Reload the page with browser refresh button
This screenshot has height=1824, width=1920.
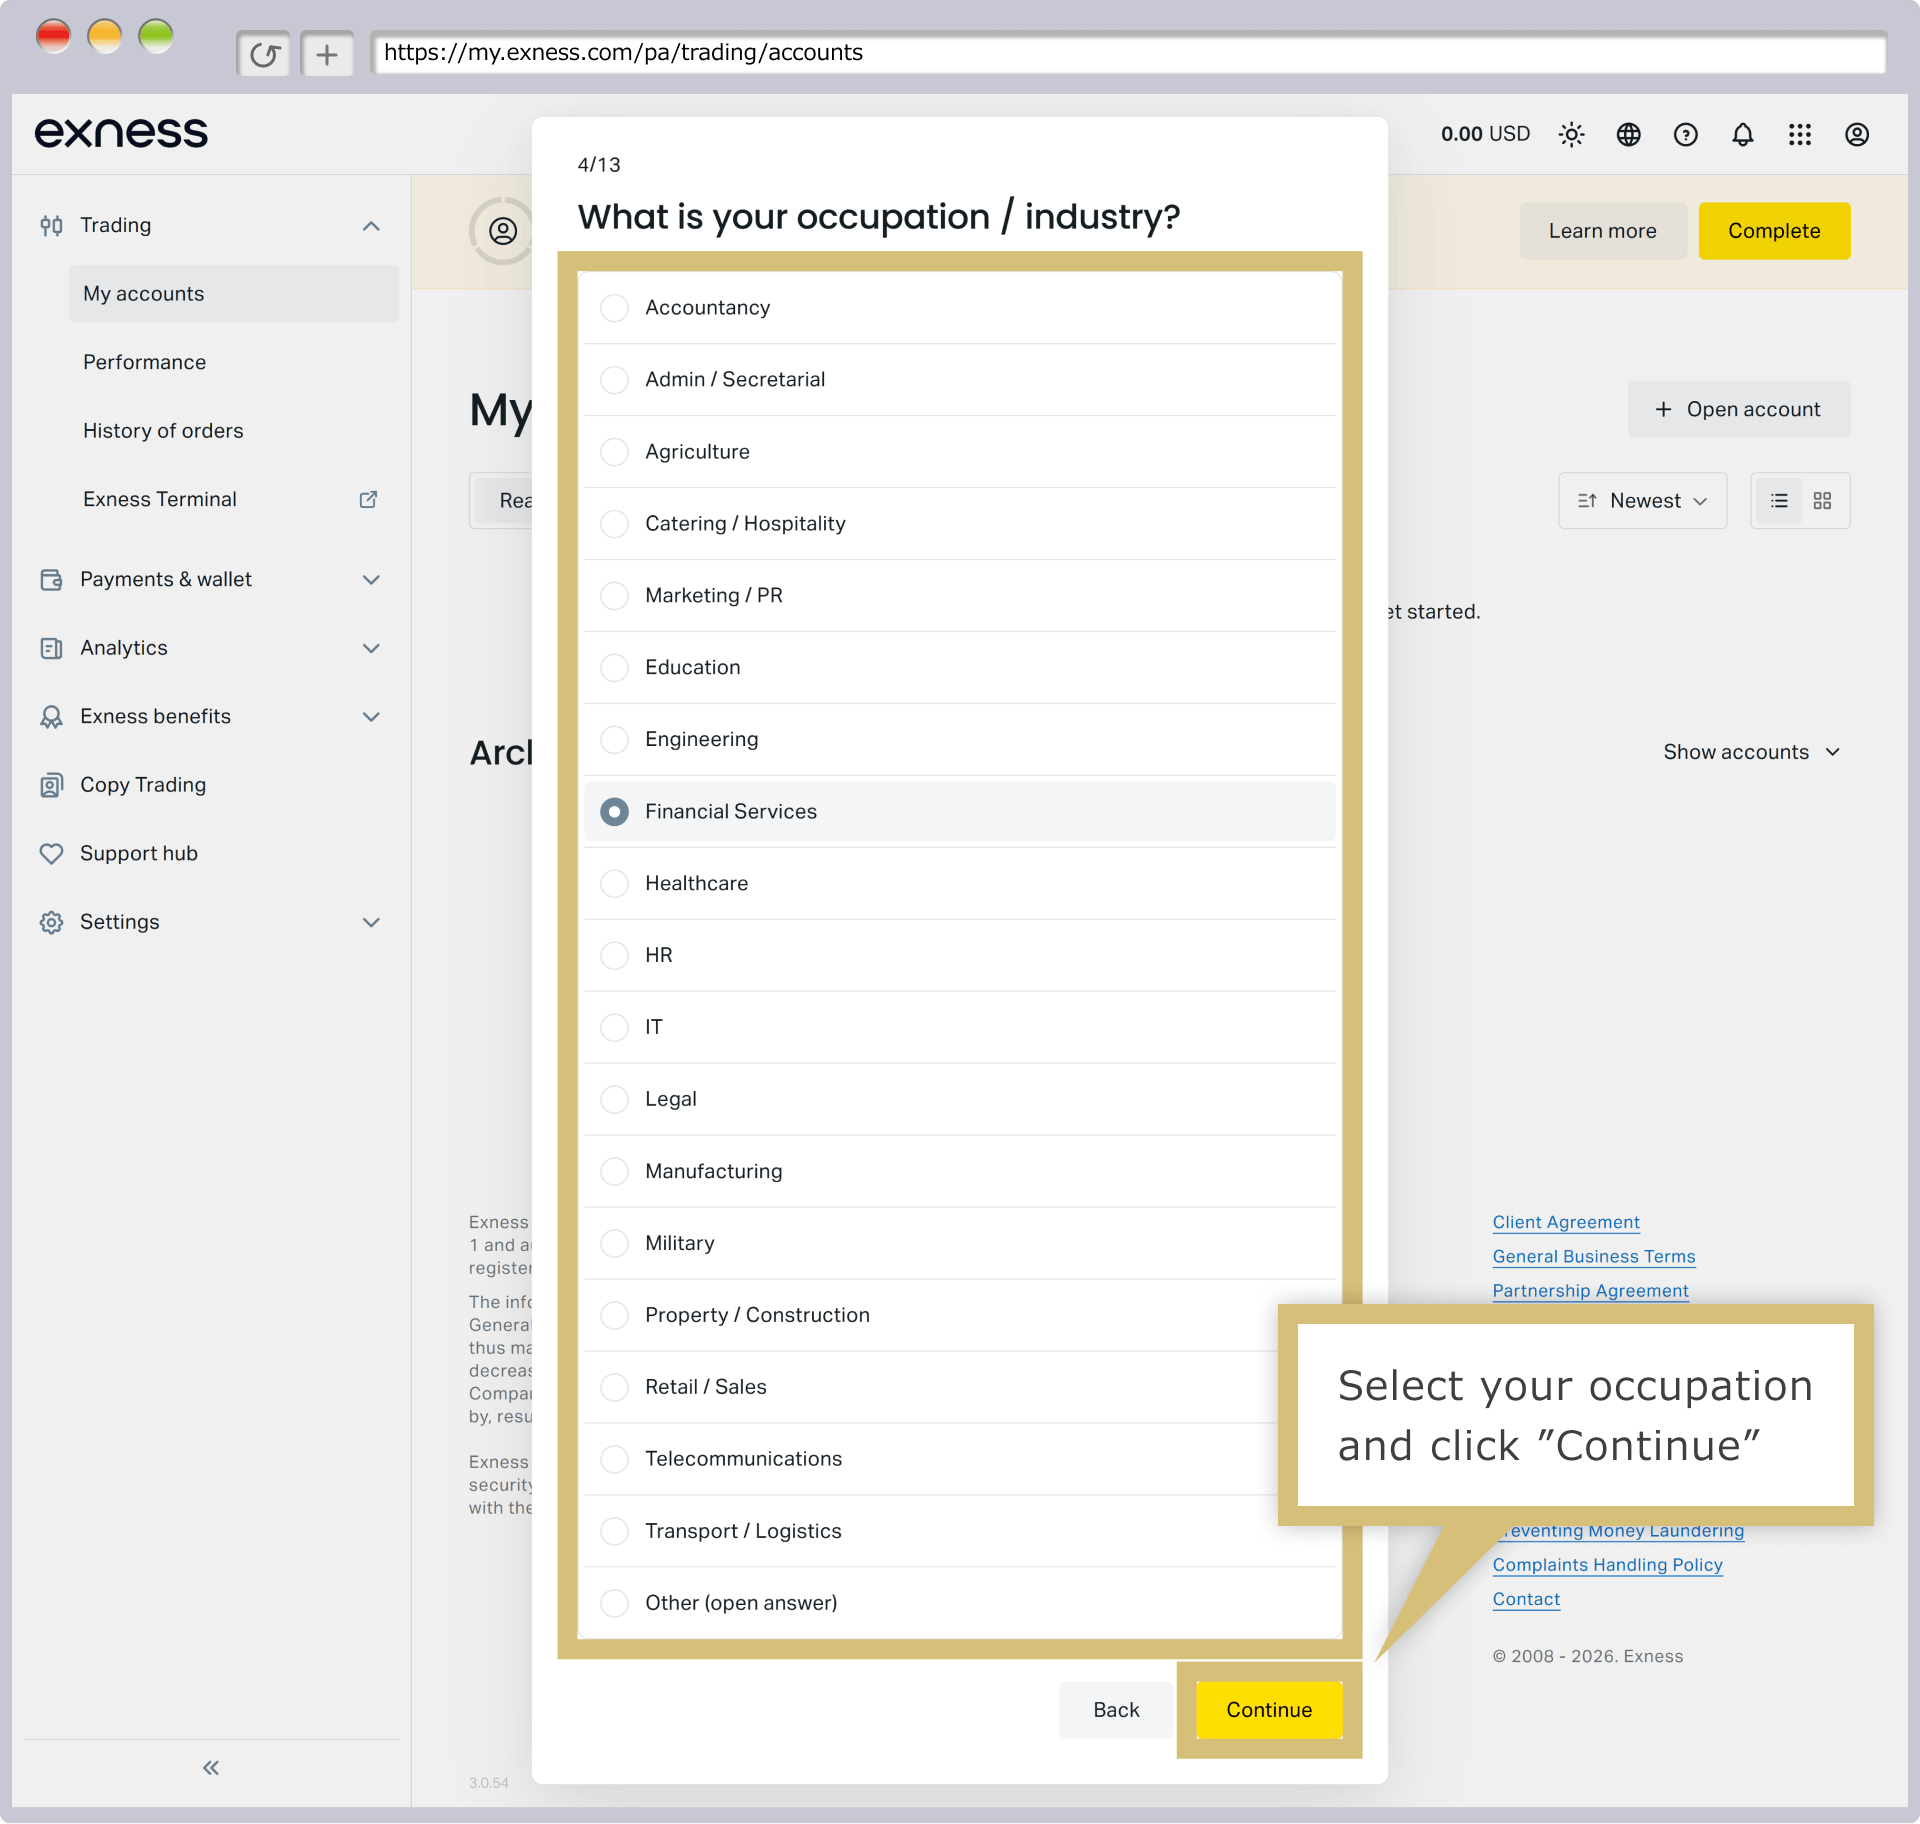[264, 54]
